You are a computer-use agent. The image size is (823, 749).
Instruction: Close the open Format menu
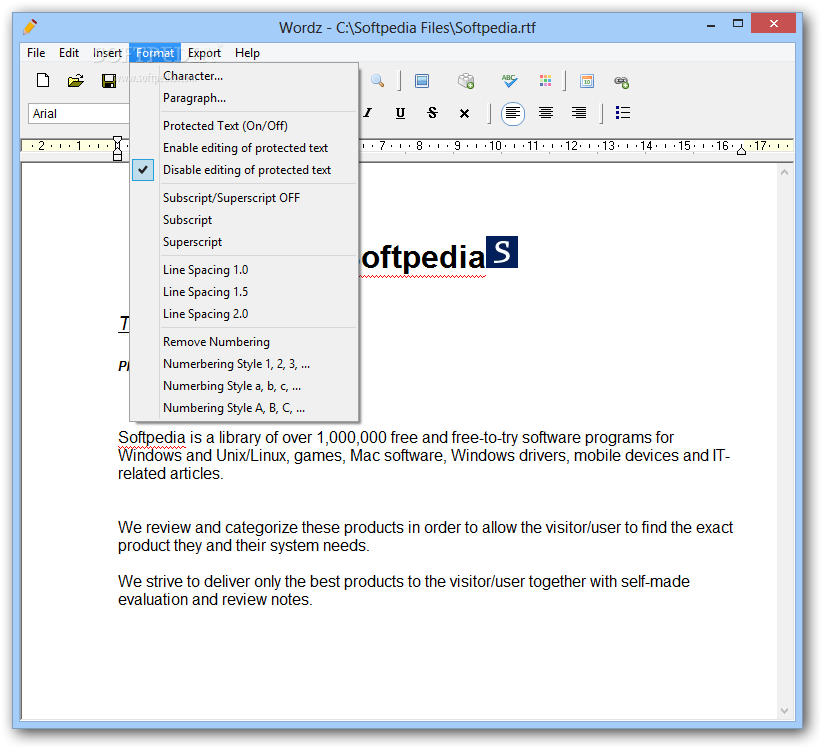coord(155,53)
